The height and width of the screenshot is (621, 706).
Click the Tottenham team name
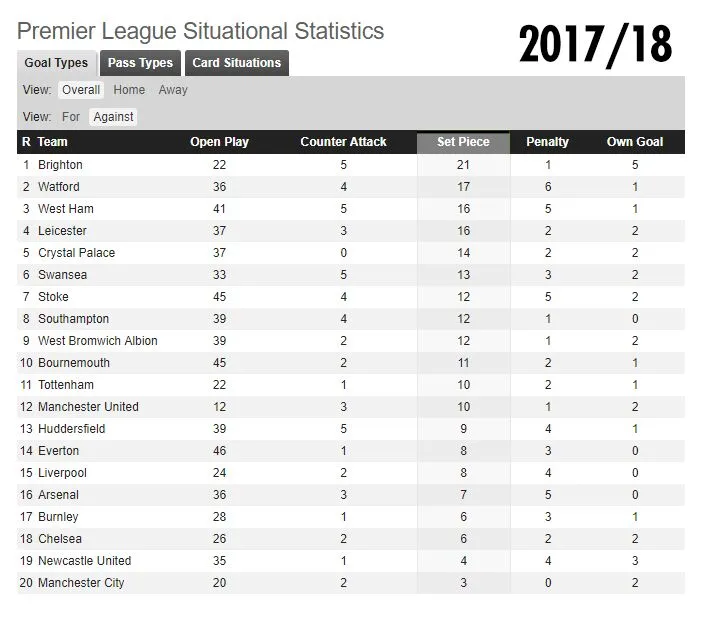click(66, 385)
